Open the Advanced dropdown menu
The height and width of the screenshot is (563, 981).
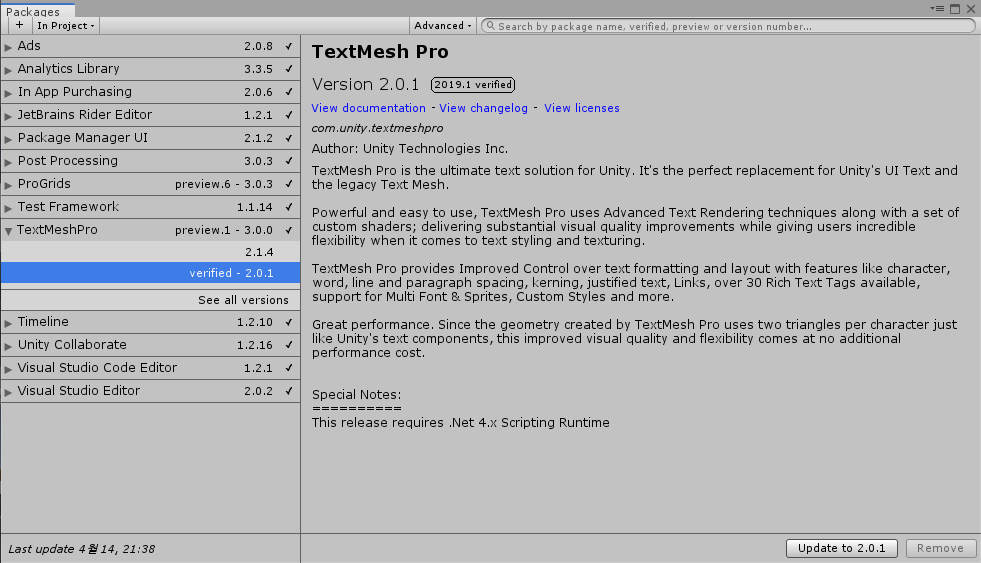(442, 26)
